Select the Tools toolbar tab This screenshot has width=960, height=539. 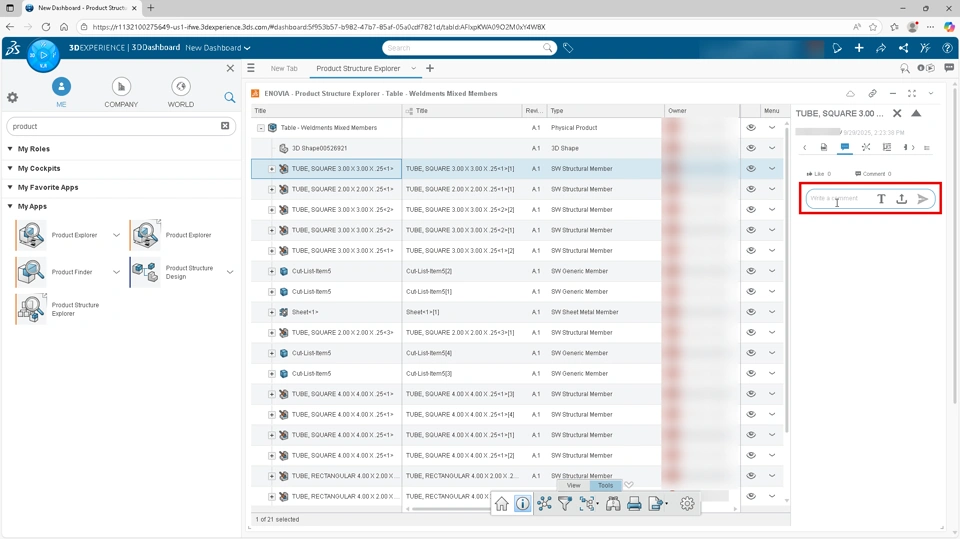606,485
